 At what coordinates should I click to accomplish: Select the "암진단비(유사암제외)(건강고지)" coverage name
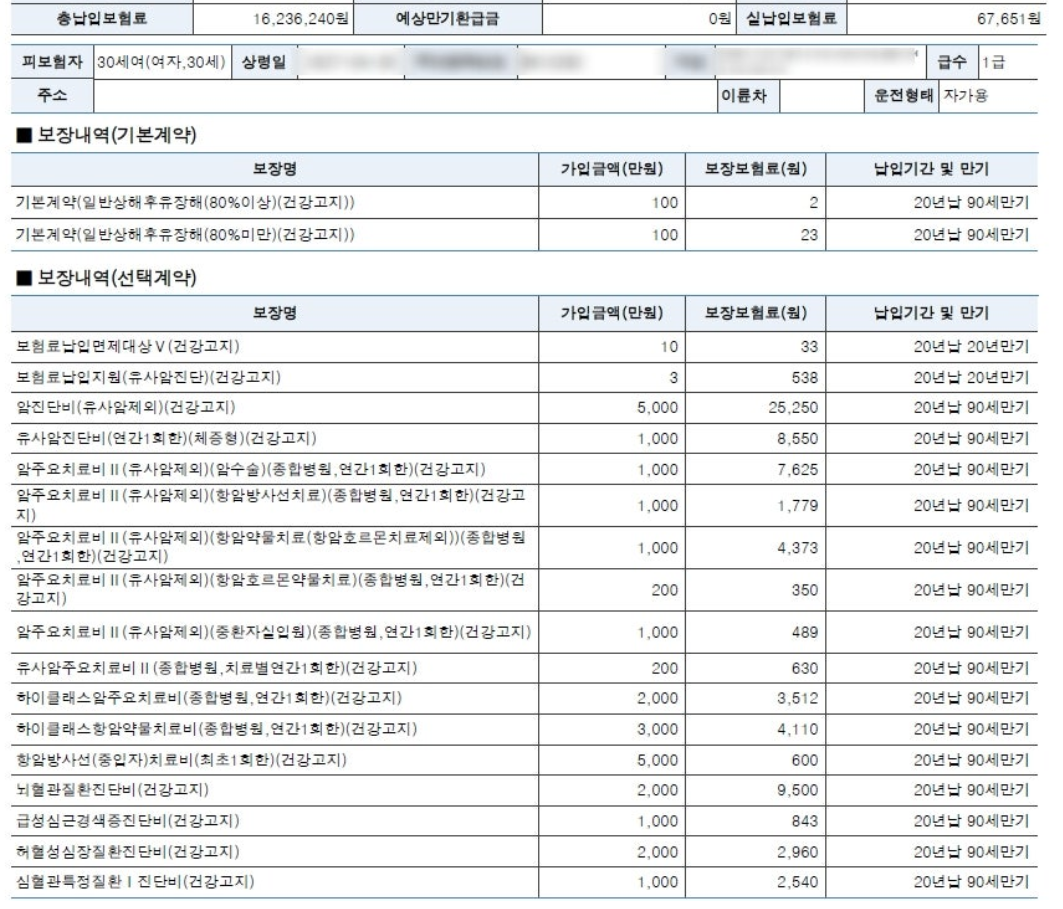[125, 407]
